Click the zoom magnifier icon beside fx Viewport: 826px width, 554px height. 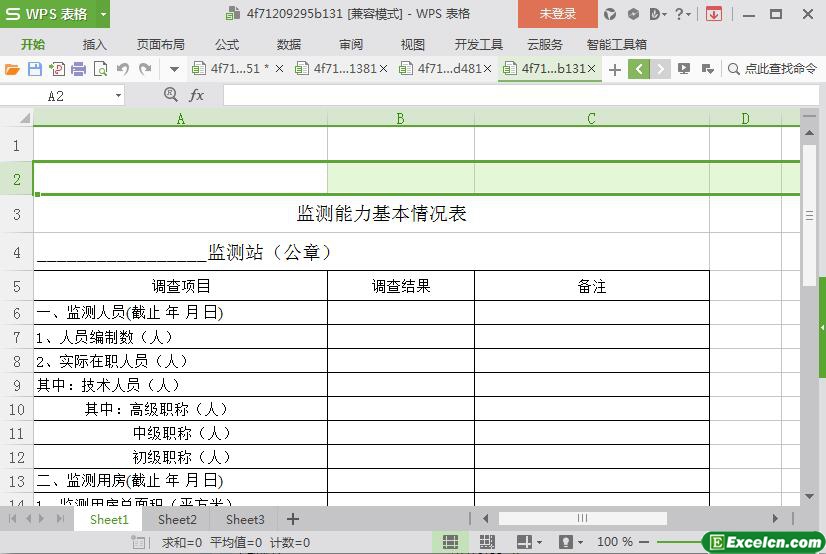[x=170, y=95]
